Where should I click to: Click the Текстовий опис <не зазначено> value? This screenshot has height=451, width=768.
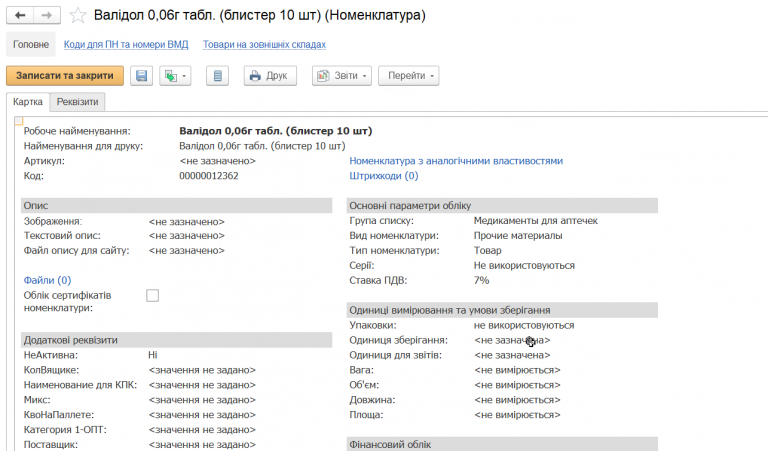[187, 236]
